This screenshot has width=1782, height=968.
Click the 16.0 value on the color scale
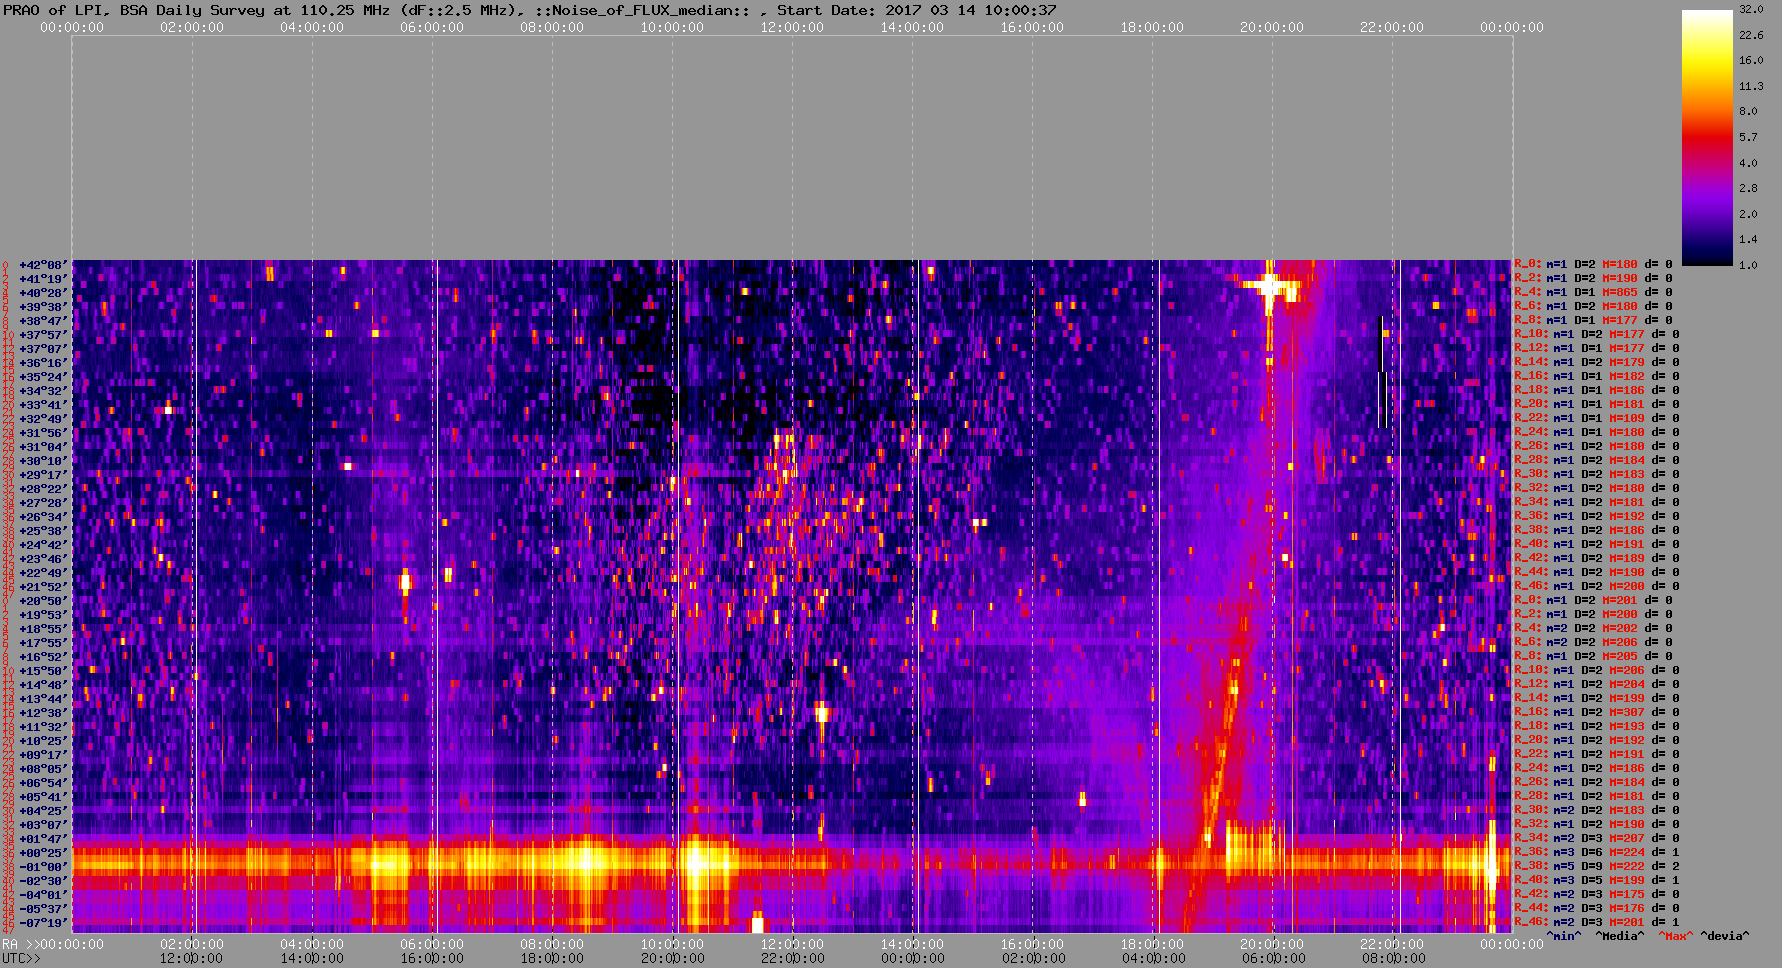pyautogui.click(x=1751, y=60)
